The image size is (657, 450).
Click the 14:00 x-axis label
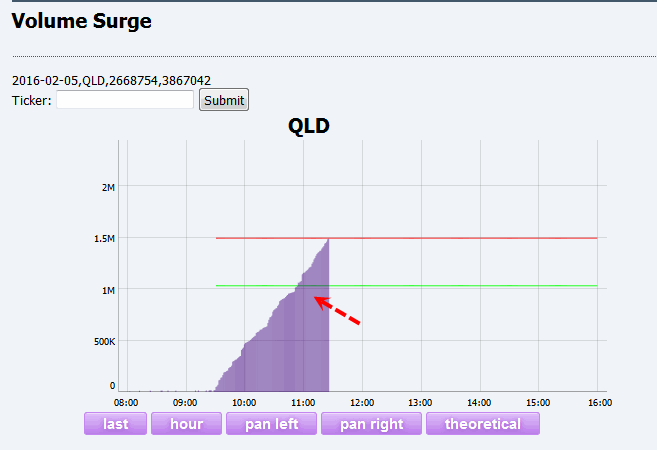[x=479, y=403]
